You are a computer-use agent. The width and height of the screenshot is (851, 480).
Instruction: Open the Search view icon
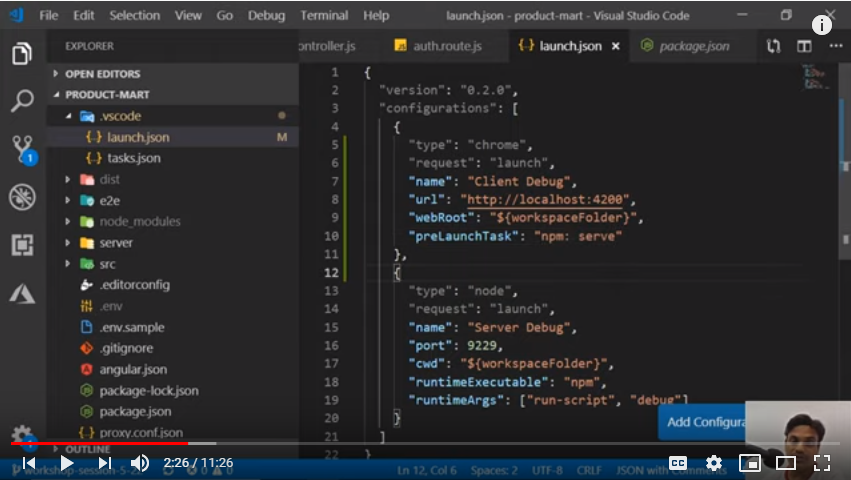point(22,101)
